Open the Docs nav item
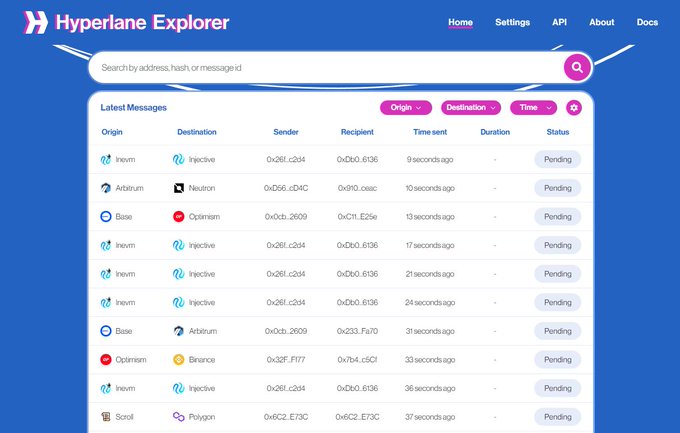 (647, 22)
